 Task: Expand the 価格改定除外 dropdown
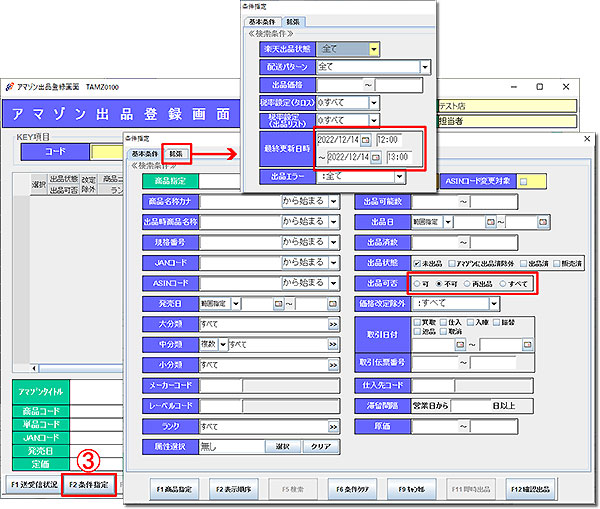(527, 303)
